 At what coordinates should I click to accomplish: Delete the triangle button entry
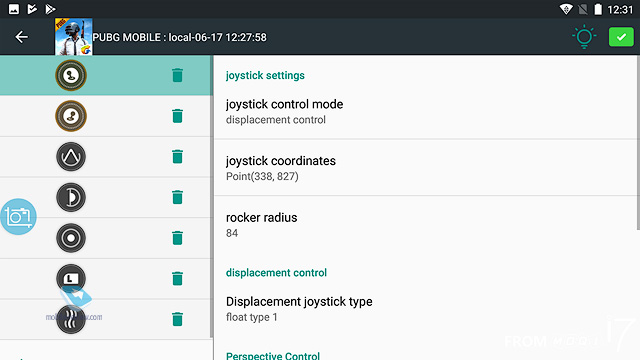[177, 157]
